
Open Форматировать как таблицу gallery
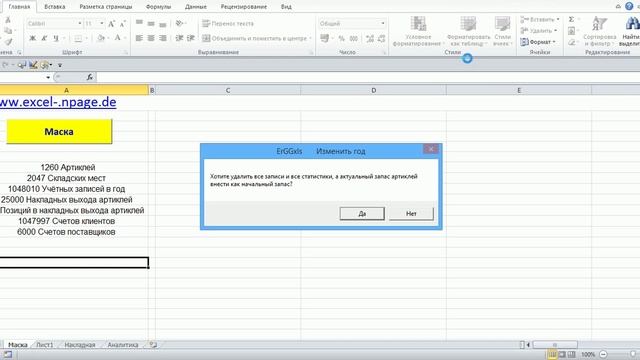pos(469,31)
